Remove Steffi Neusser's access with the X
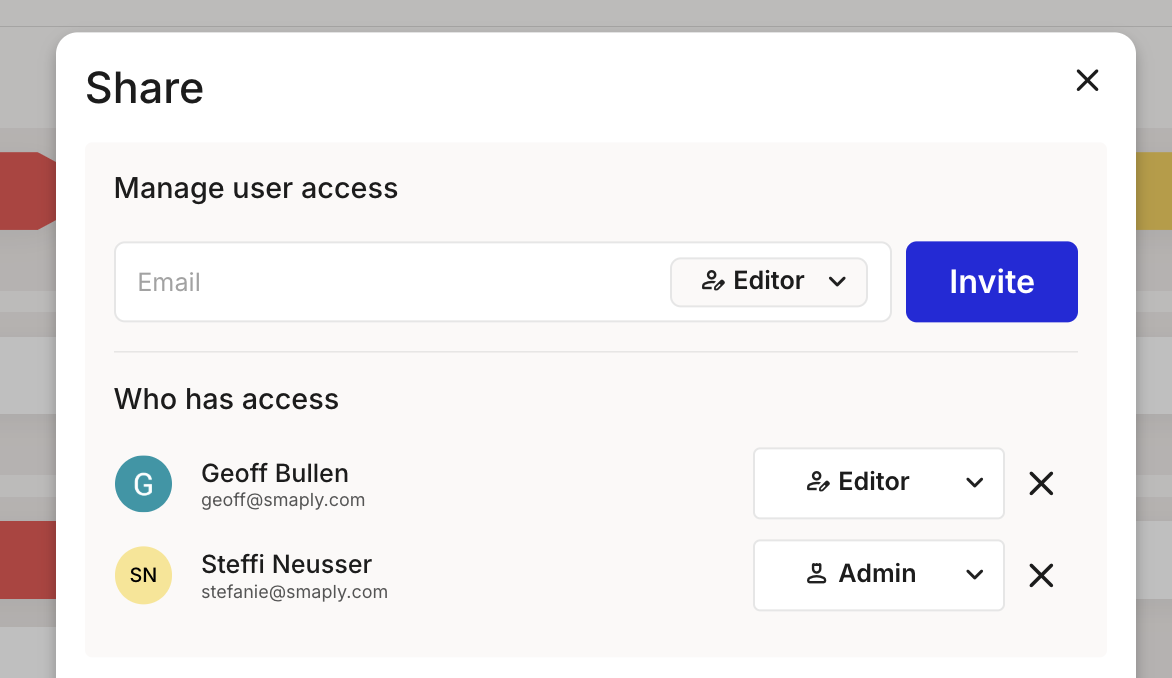The width and height of the screenshot is (1172, 678). pyautogui.click(x=1041, y=576)
